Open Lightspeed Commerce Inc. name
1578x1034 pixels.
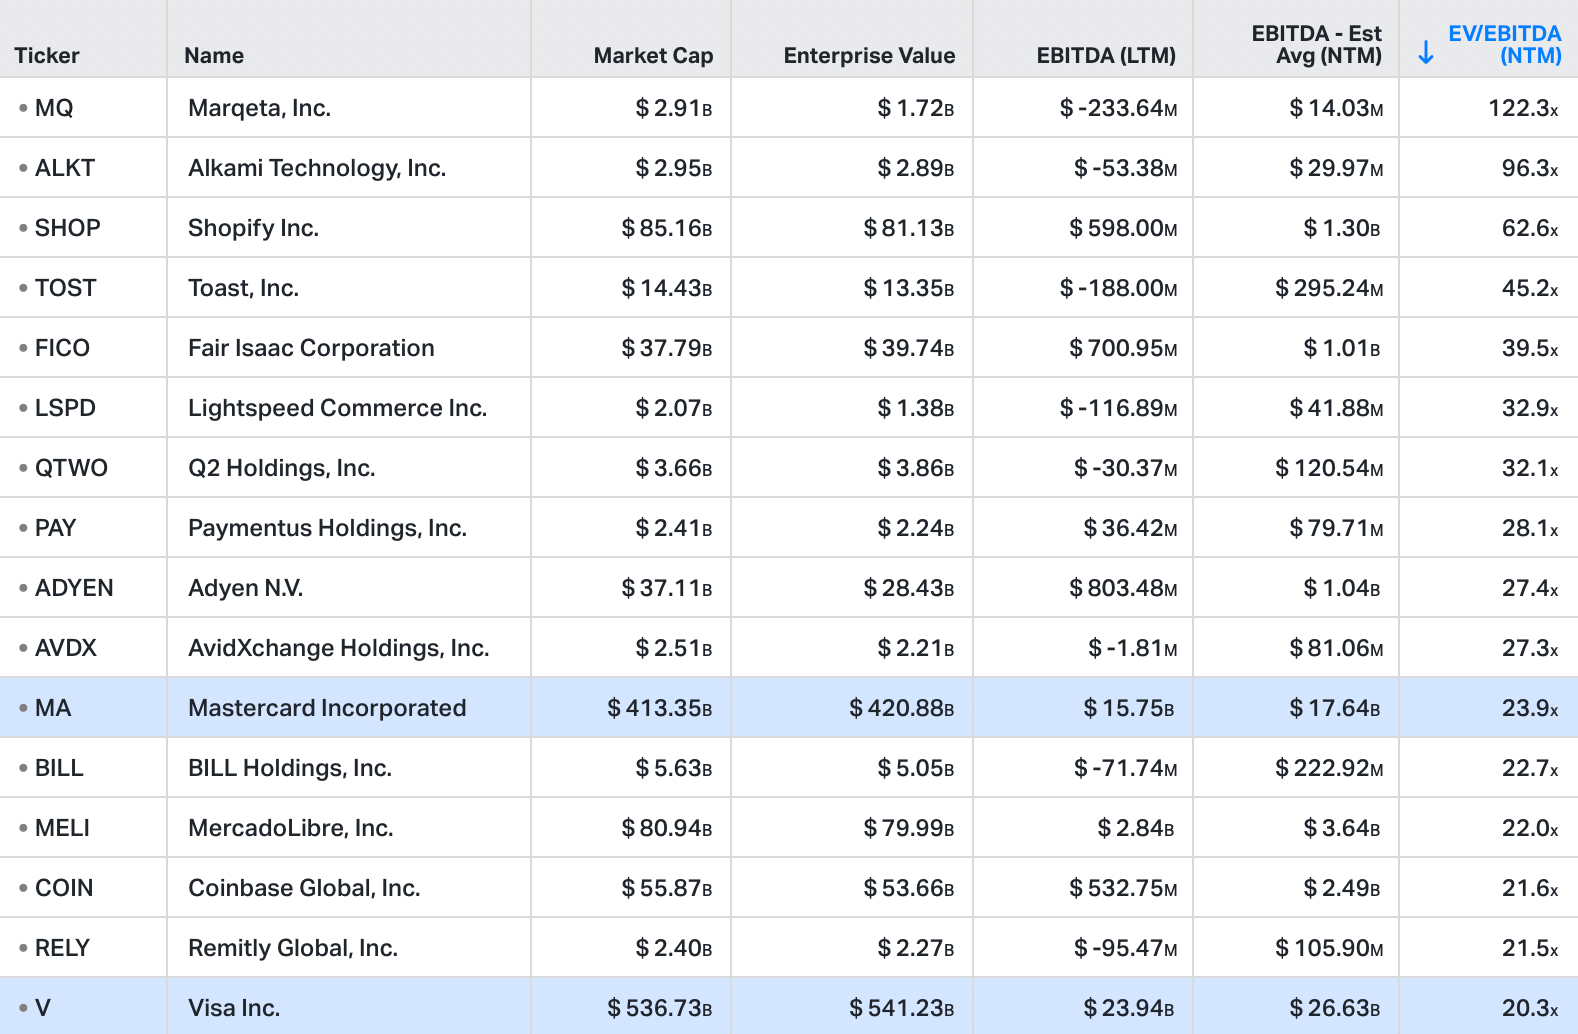(x=337, y=408)
